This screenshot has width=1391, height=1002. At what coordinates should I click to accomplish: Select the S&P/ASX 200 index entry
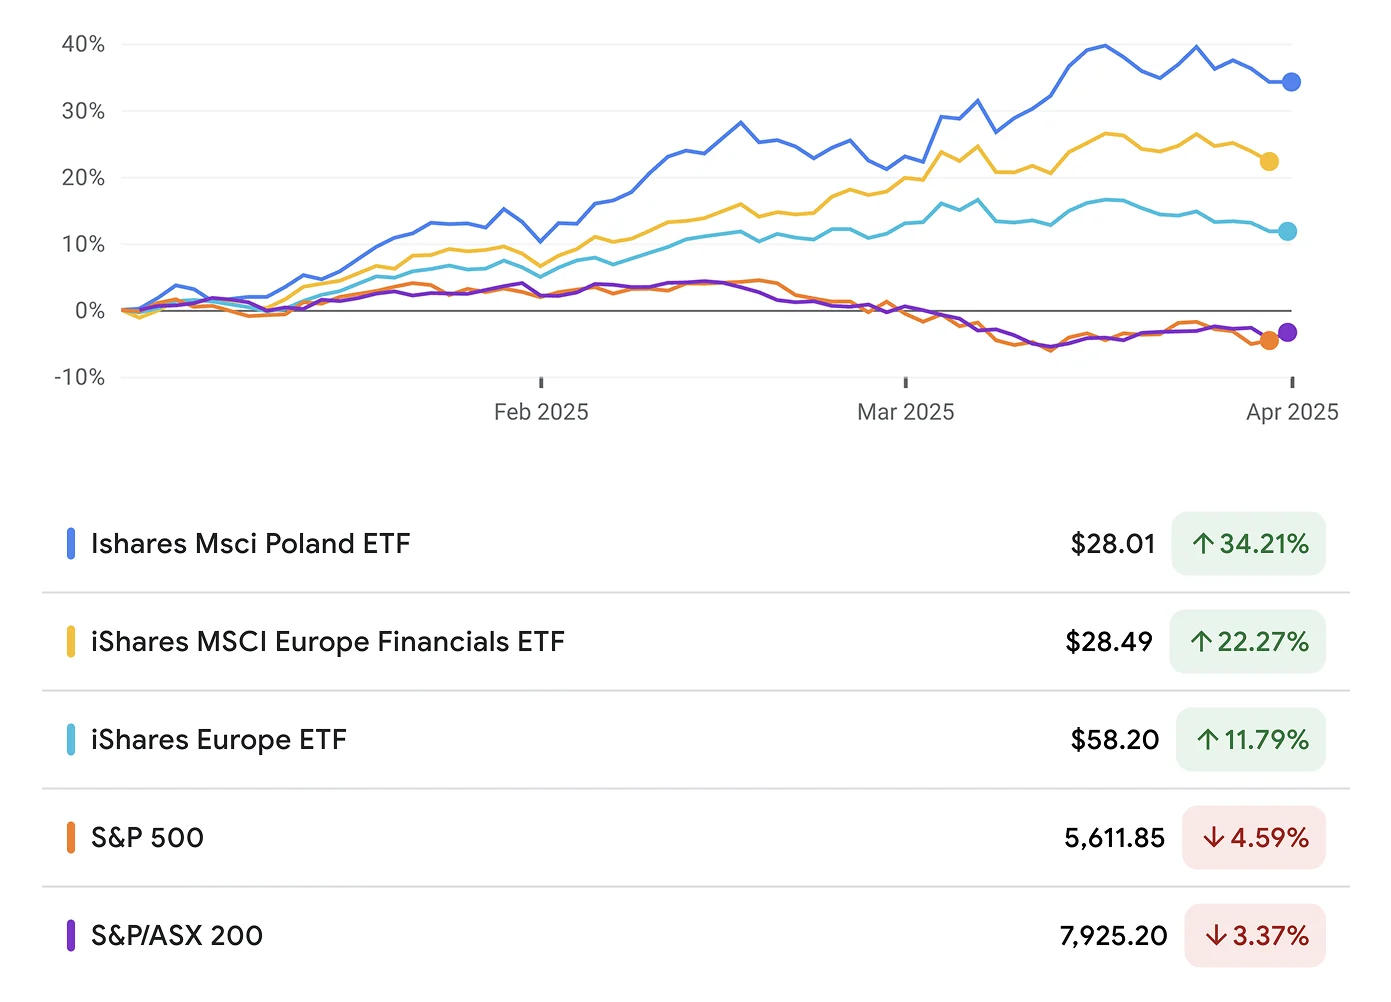[x=176, y=936]
